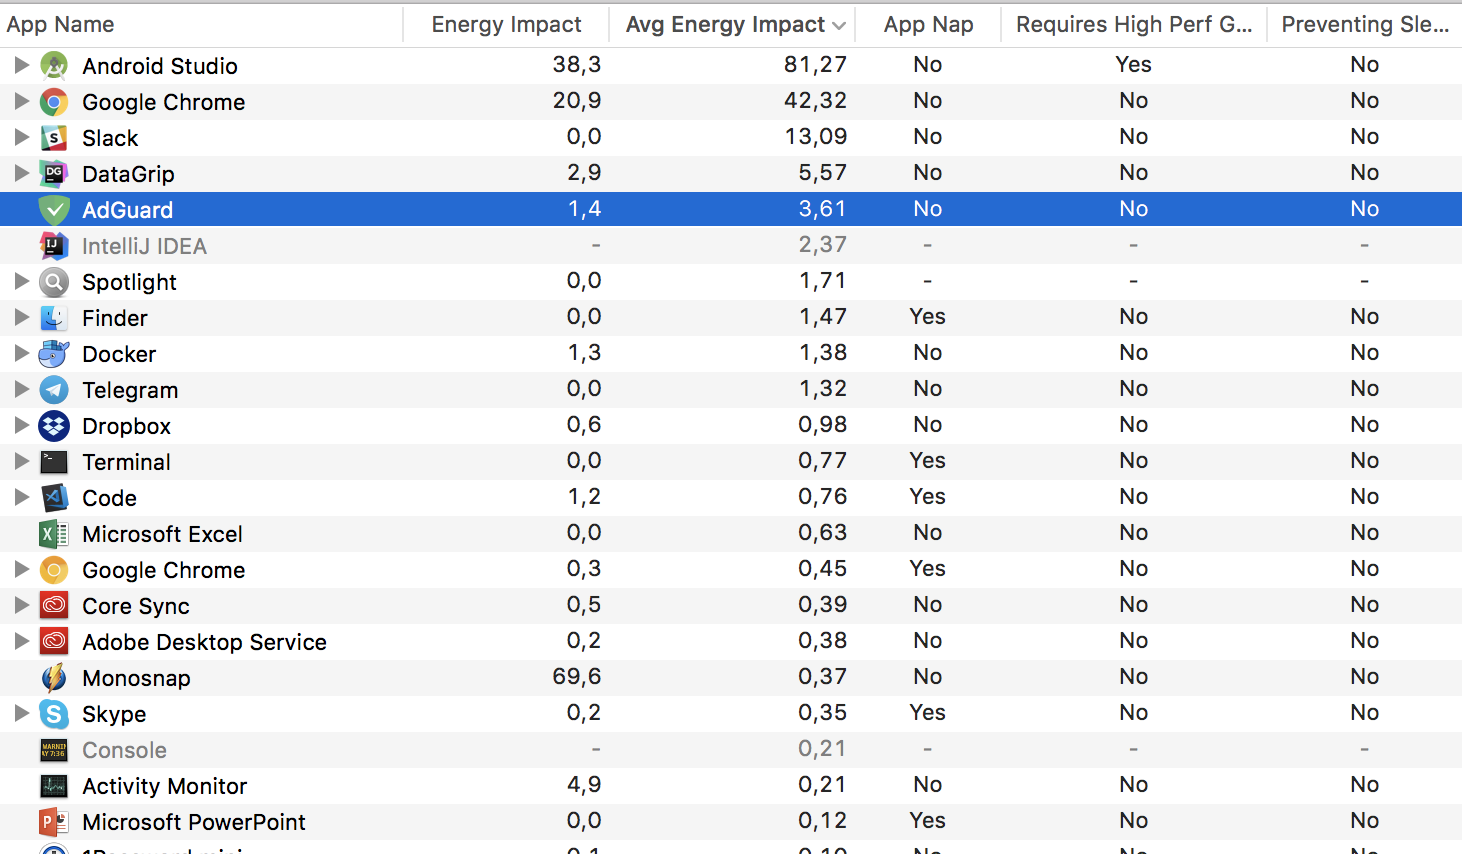Click the Microsoft Excel icon
The height and width of the screenshot is (854, 1462).
coord(54,534)
